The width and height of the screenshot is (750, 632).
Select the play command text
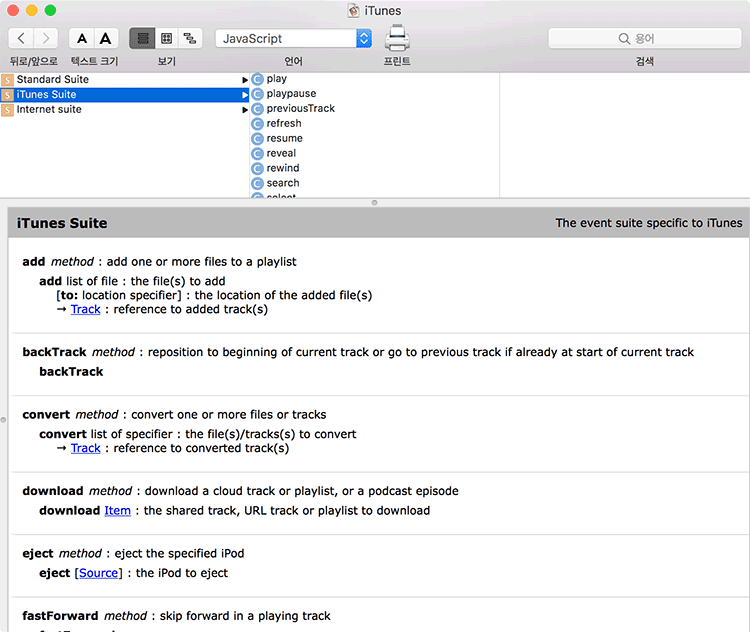coord(276,78)
